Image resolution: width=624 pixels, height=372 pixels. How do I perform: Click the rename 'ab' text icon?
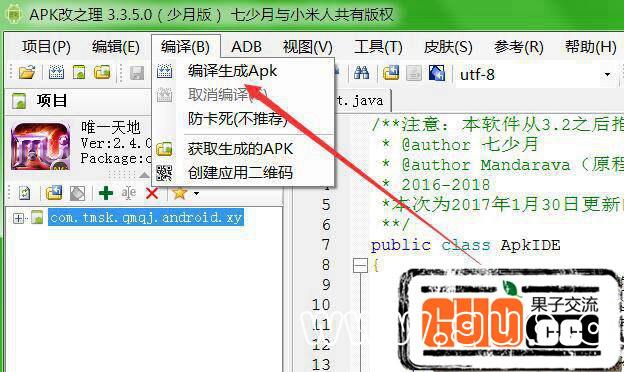click(129, 193)
